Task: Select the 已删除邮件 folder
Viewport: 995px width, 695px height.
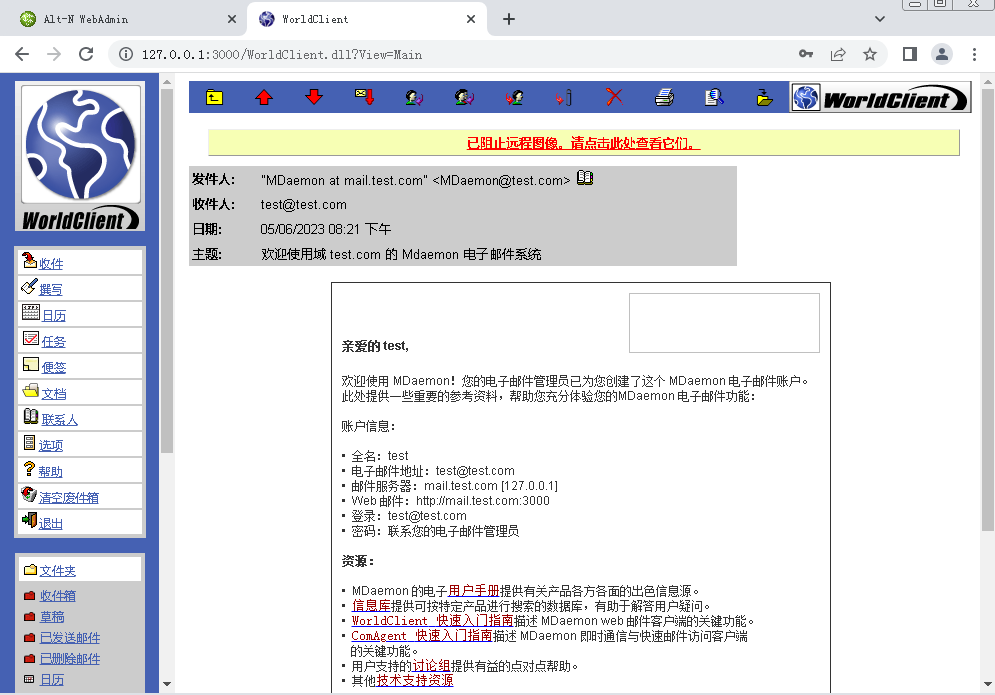Action: coord(70,659)
